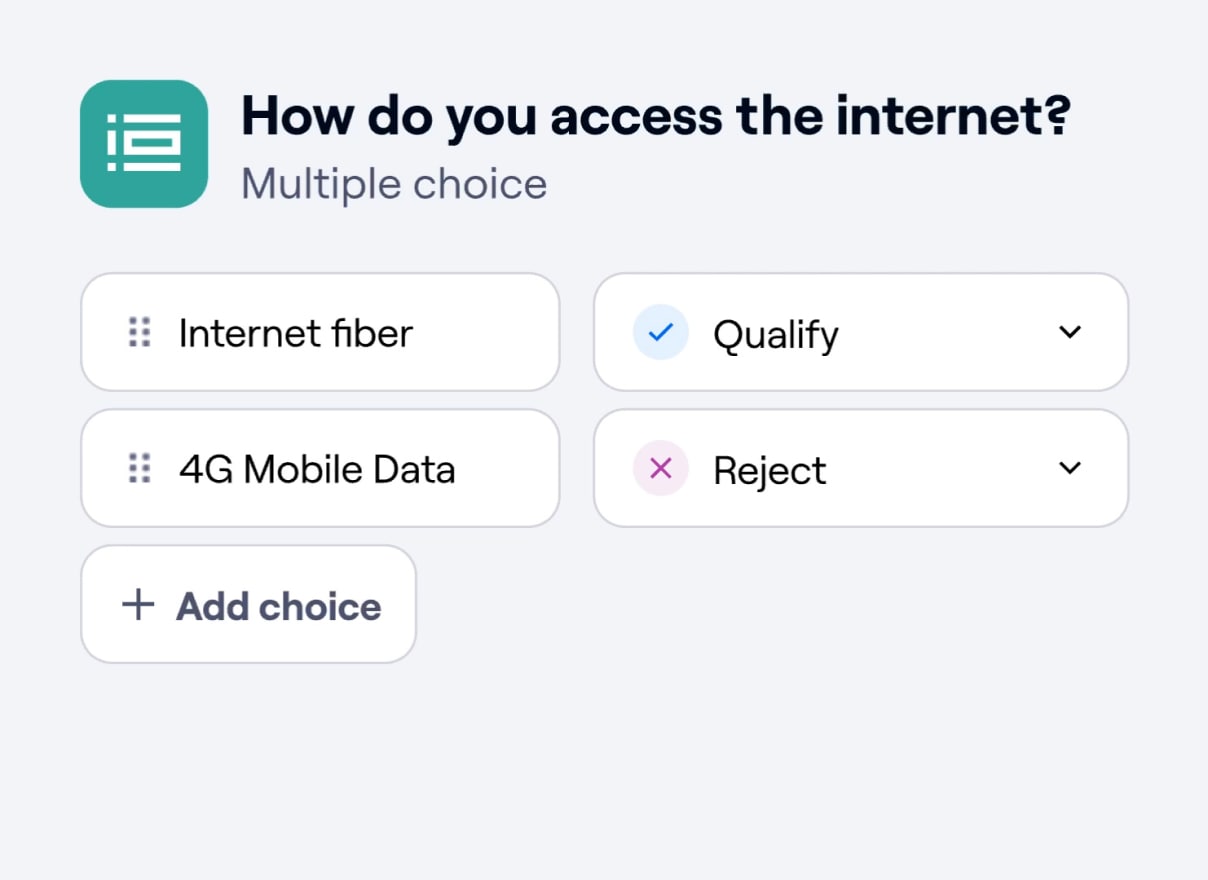Click the blue checkmark Qualify icon
This screenshot has width=1208, height=880.
pos(660,332)
